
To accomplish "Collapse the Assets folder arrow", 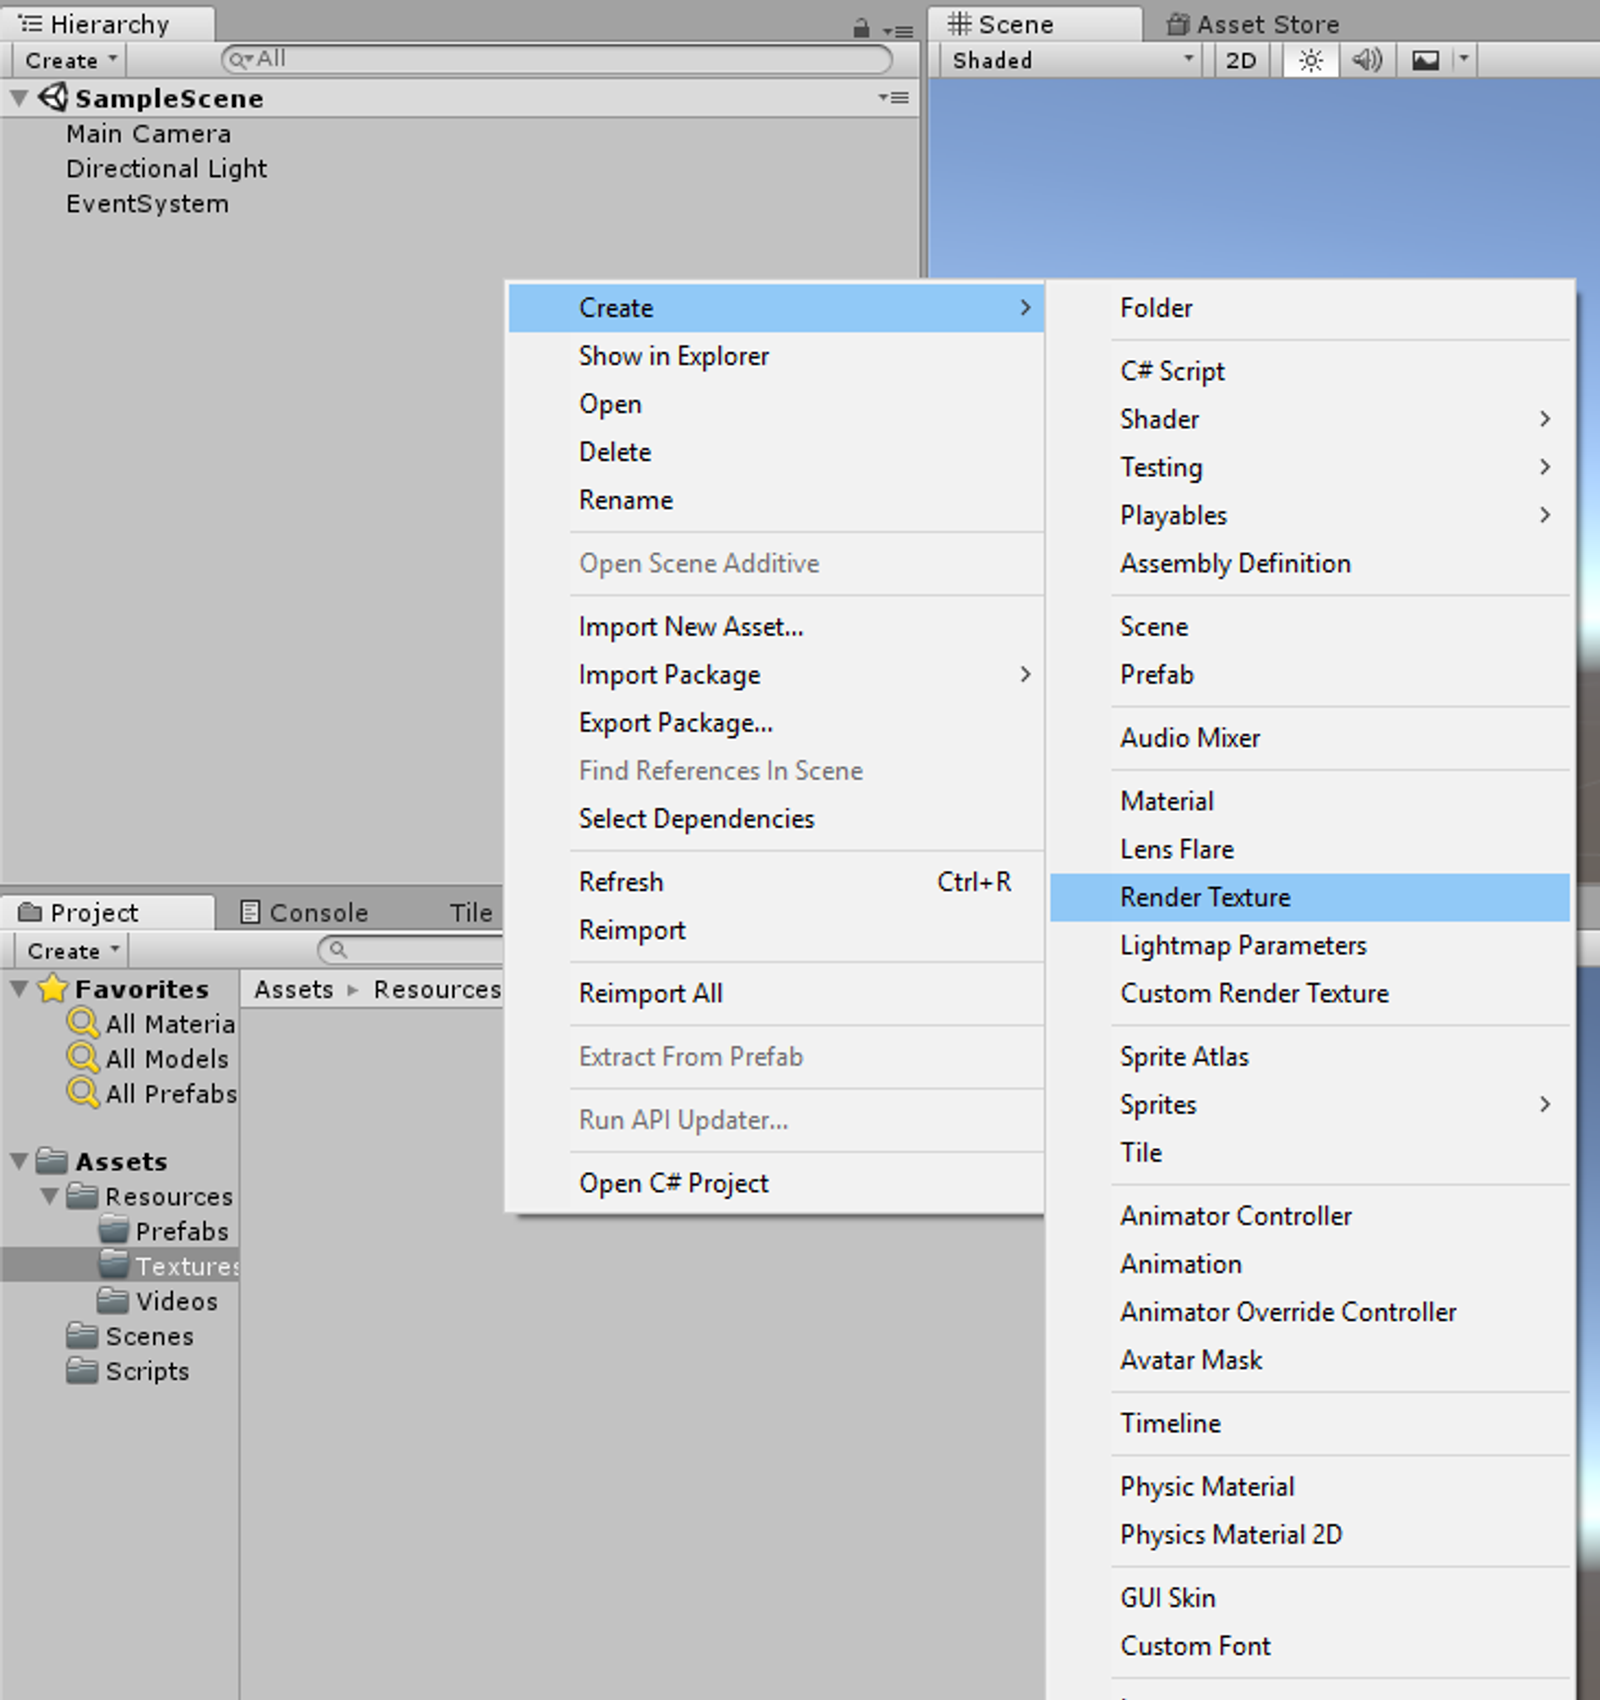I will (19, 1162).
